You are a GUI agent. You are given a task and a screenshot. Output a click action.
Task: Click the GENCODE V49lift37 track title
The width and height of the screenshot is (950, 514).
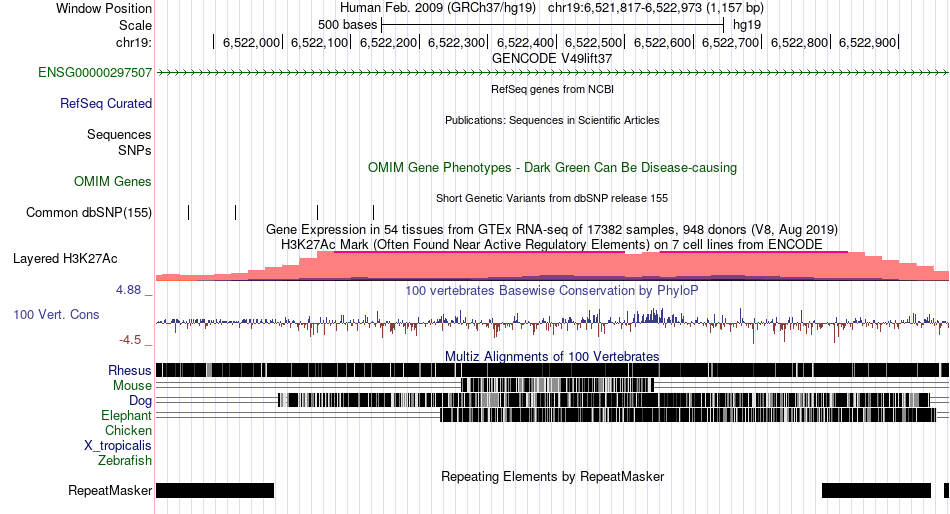coord(552,59)
